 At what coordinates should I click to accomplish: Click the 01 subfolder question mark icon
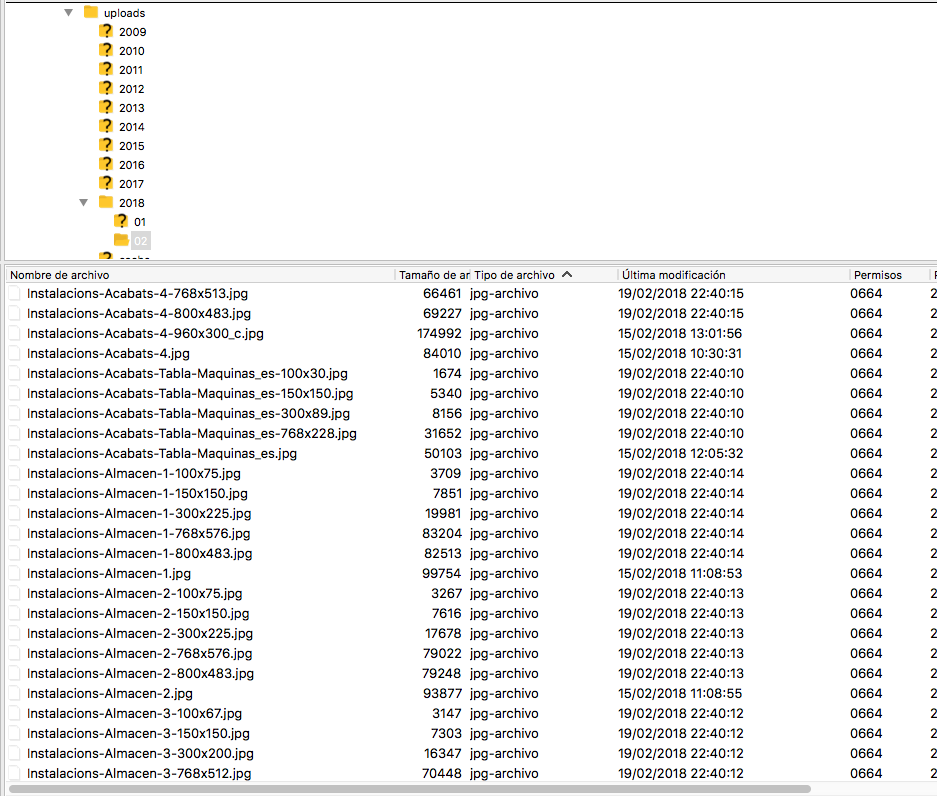pos(121,222)
